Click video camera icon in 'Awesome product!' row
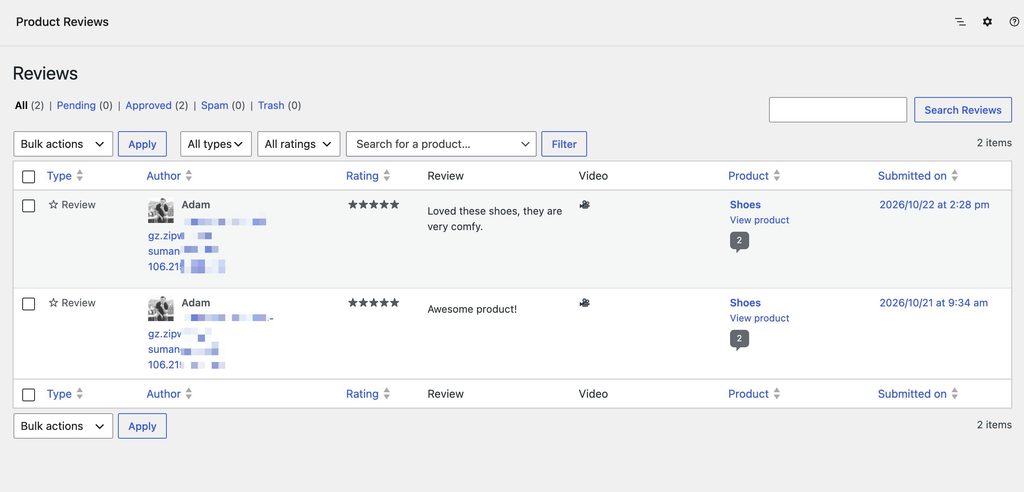The height and width of the screenshot is (492, 1024). pos(584,303)
